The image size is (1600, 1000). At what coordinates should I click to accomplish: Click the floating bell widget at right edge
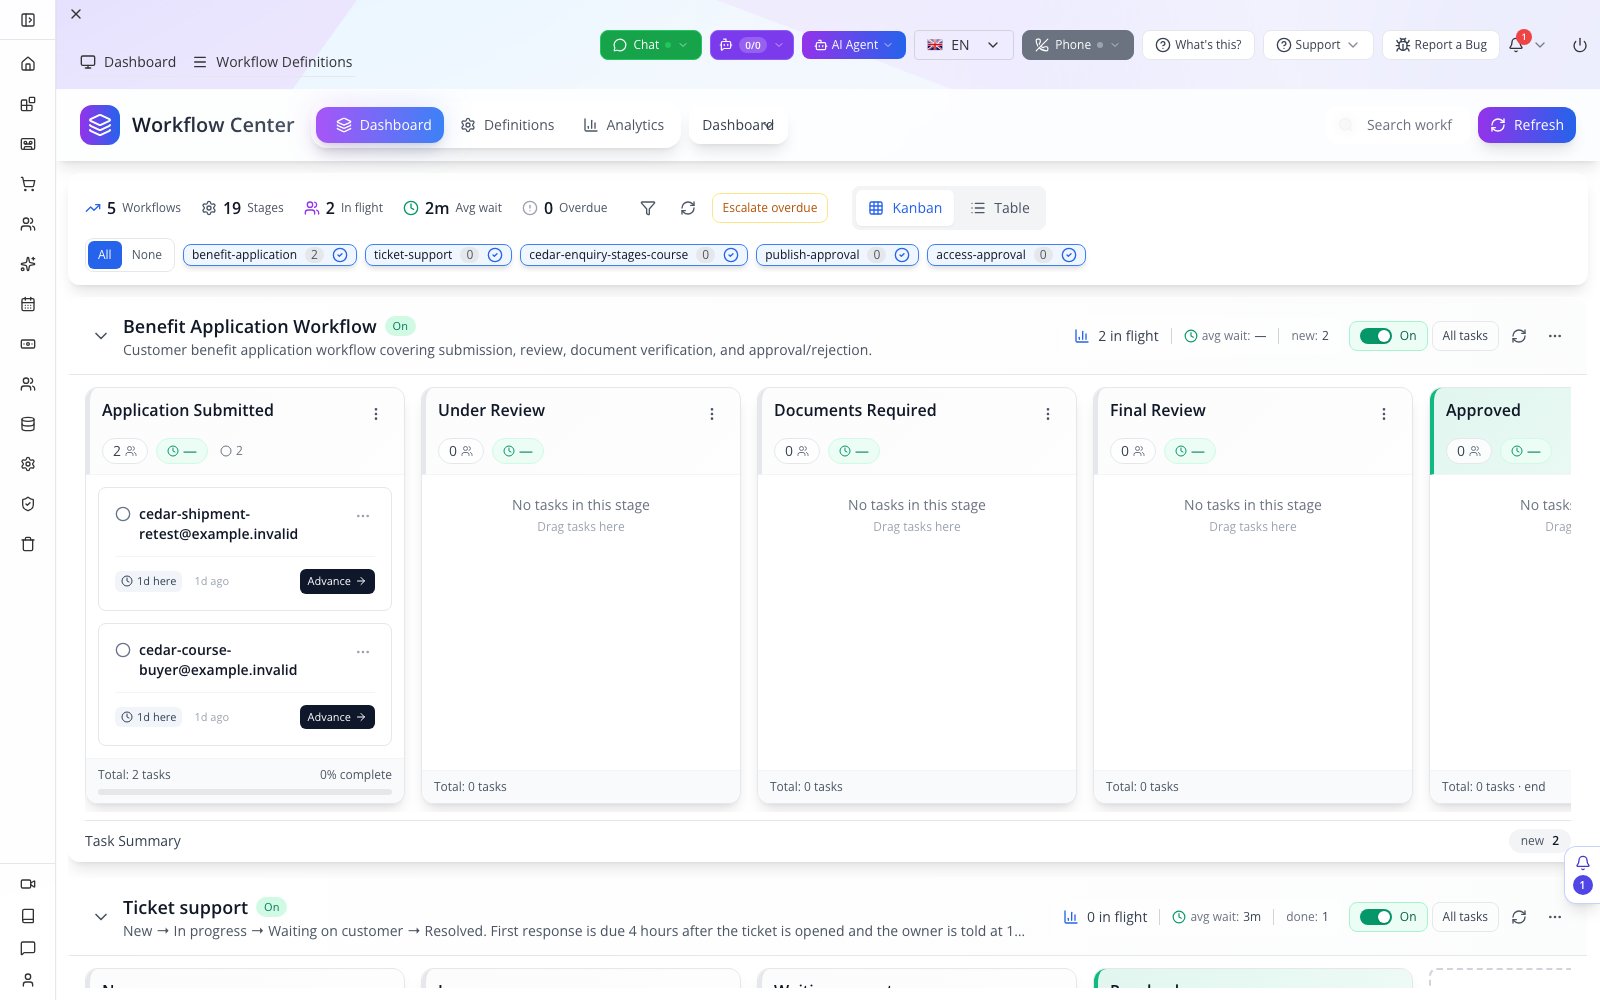pos(1582,874)
